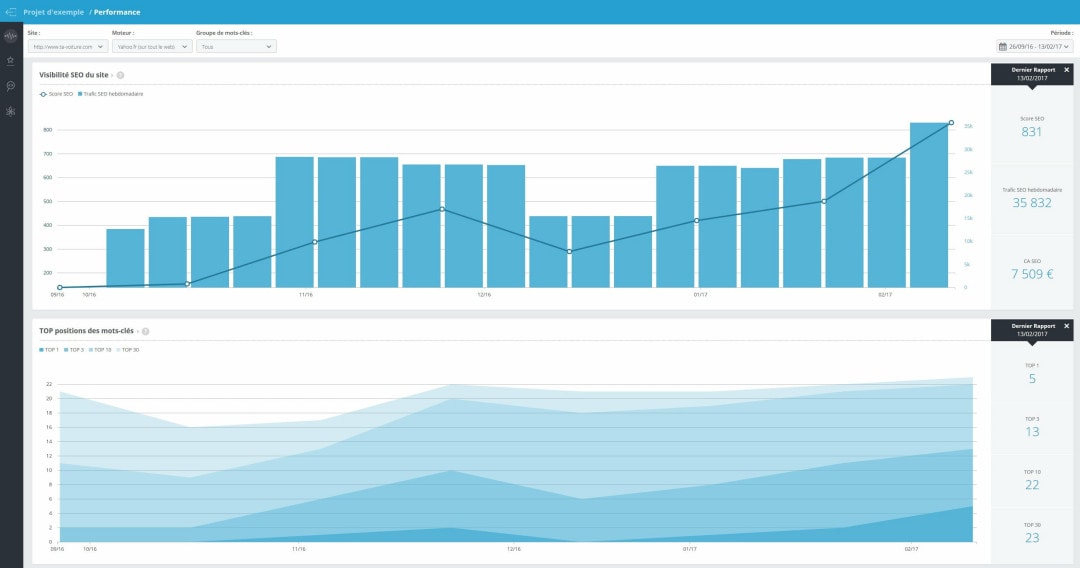Toggle the TOP 1 legend color swatch
The width and height of the screenshot is (1080, 568).
[42, 350]
